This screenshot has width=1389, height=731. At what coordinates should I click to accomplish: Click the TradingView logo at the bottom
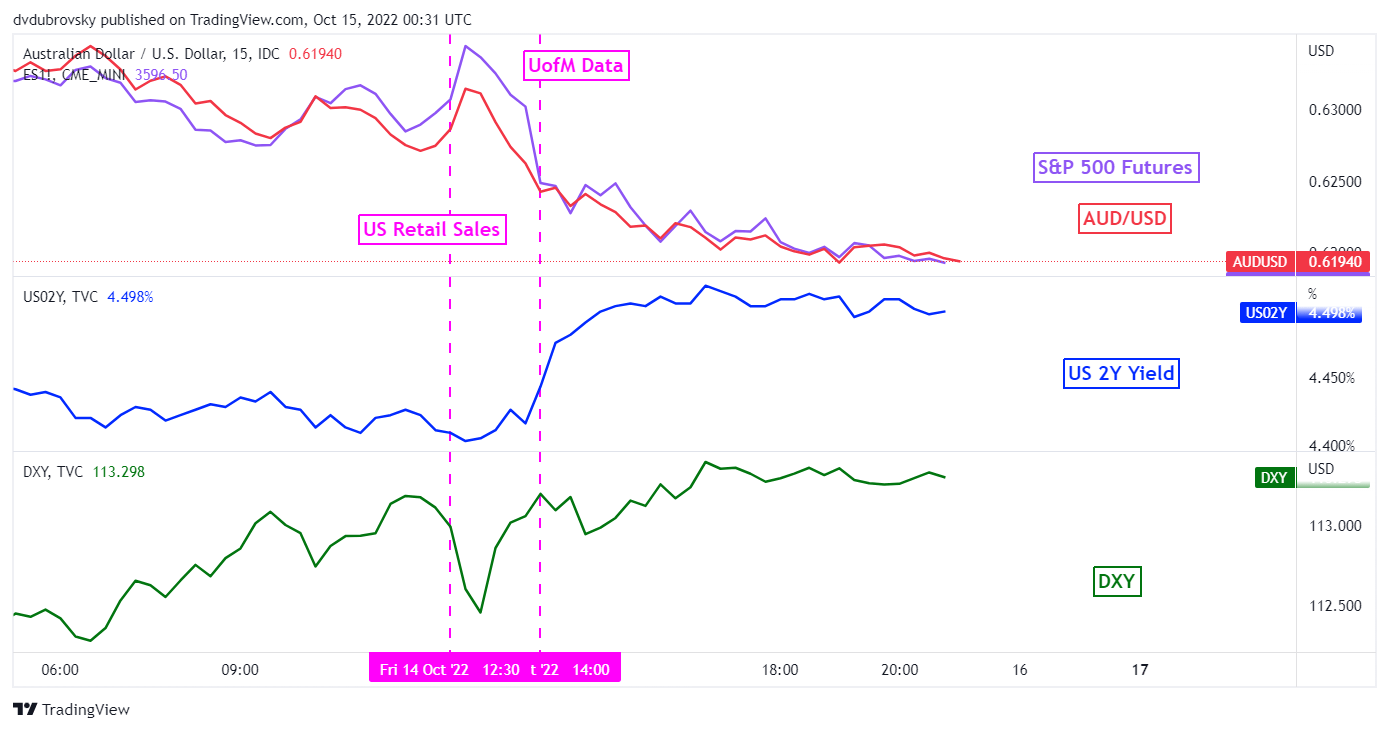pos(73,709)
